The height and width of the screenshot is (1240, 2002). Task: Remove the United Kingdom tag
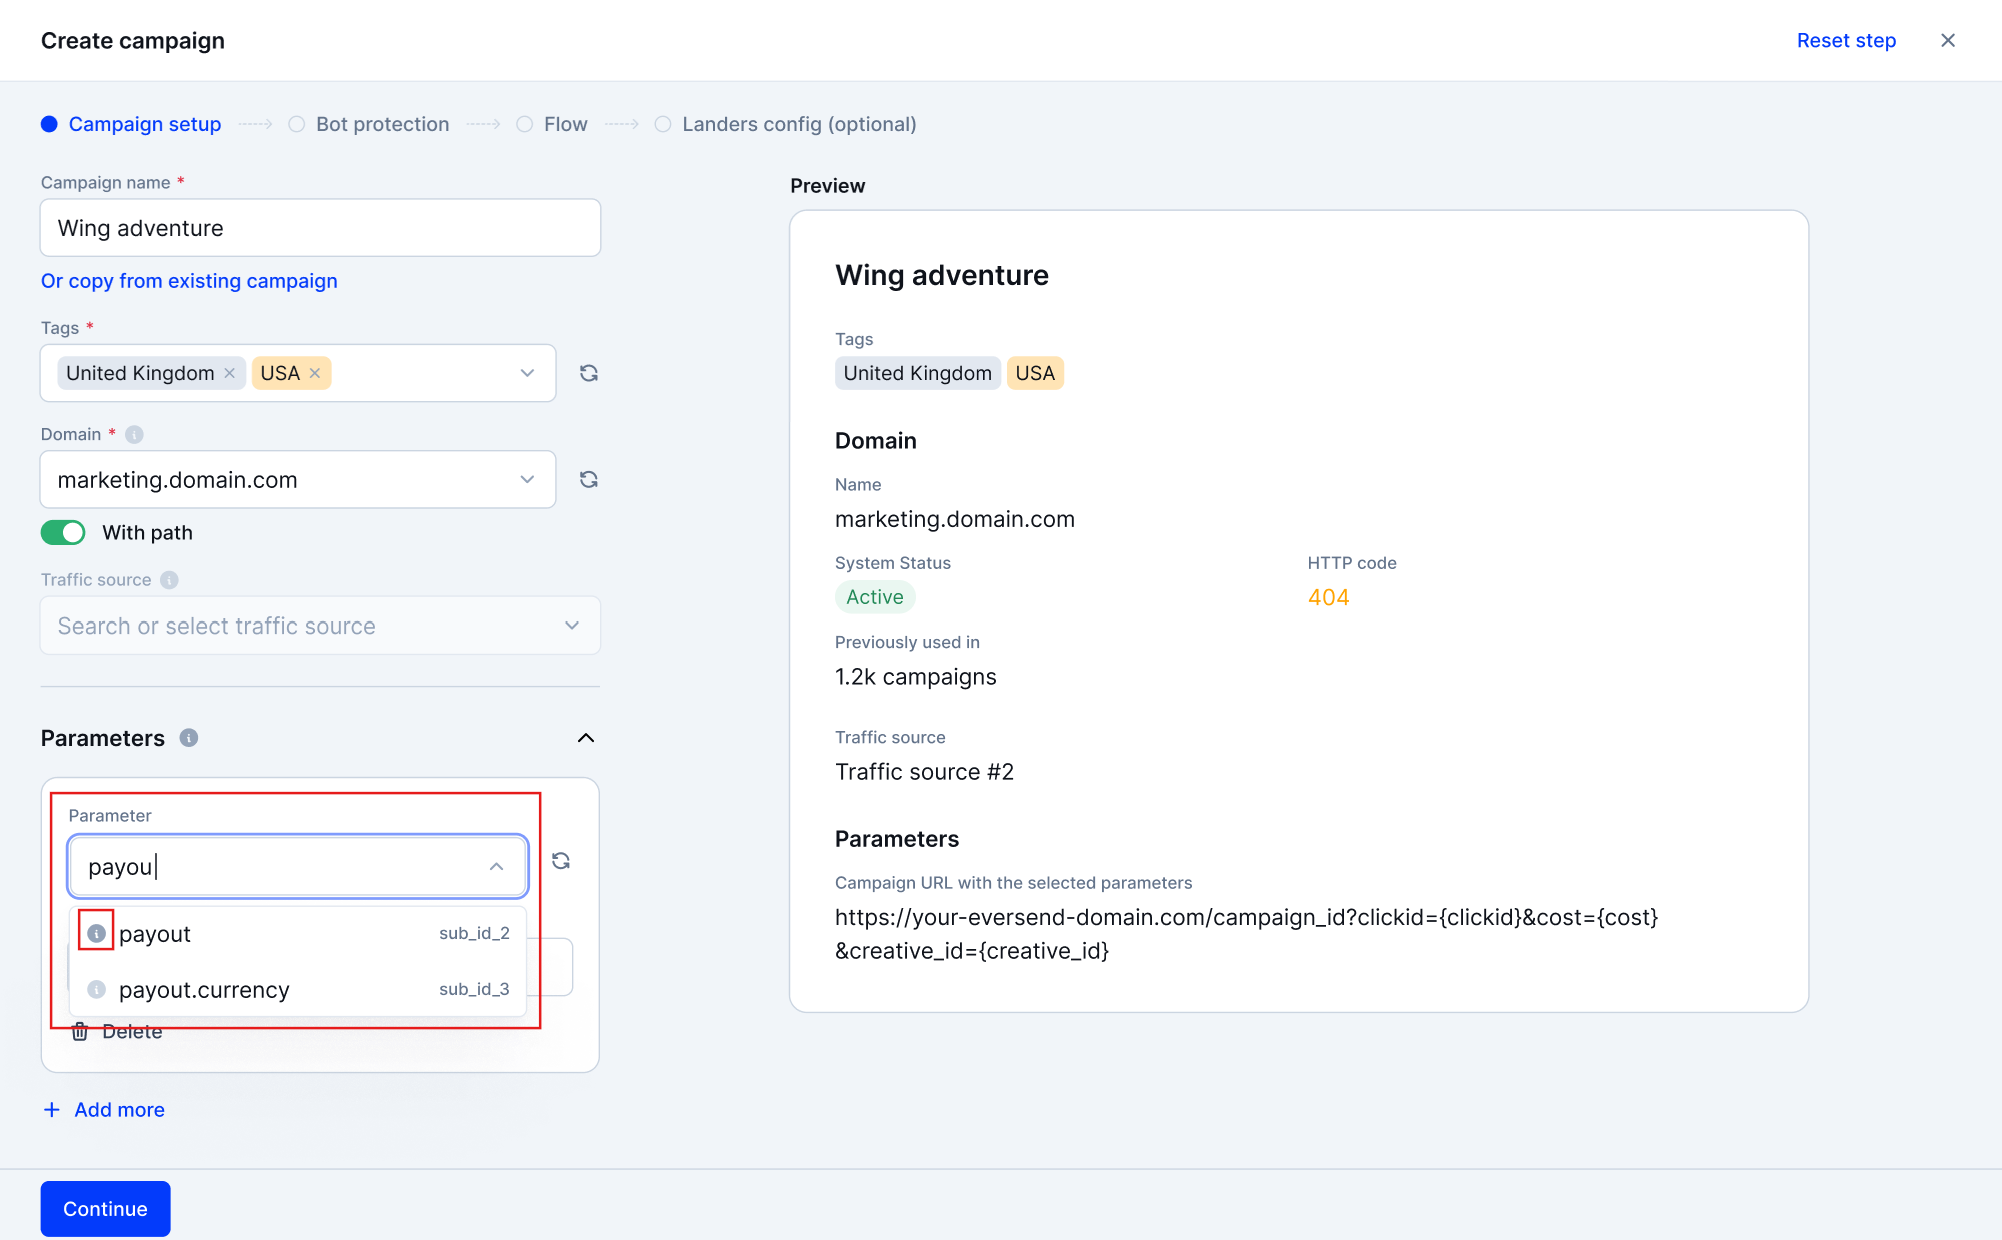click(229, 373)
